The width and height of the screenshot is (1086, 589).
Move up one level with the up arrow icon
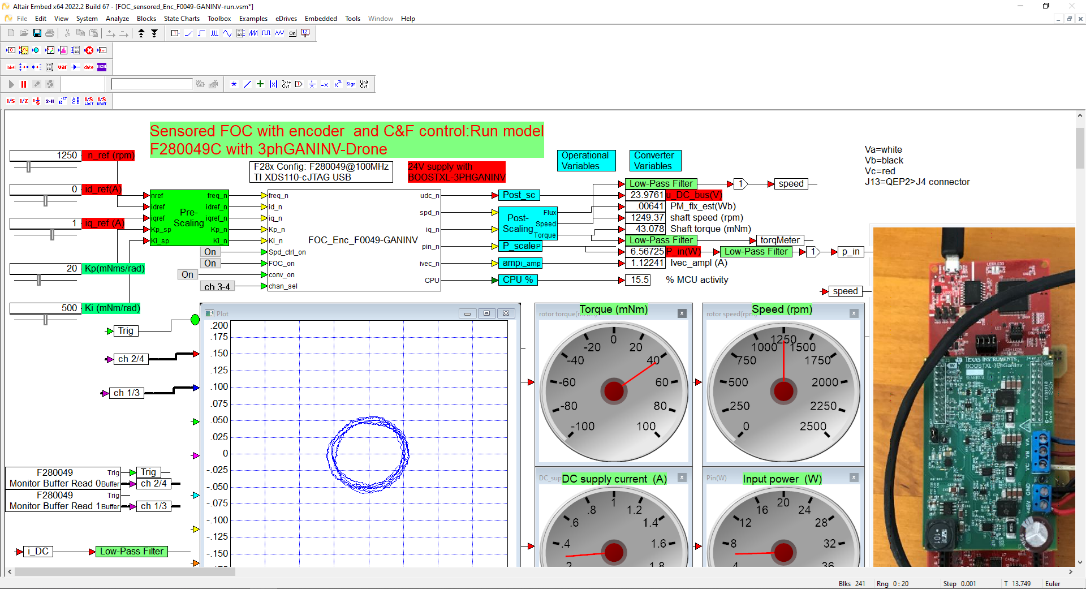(141, 33)
